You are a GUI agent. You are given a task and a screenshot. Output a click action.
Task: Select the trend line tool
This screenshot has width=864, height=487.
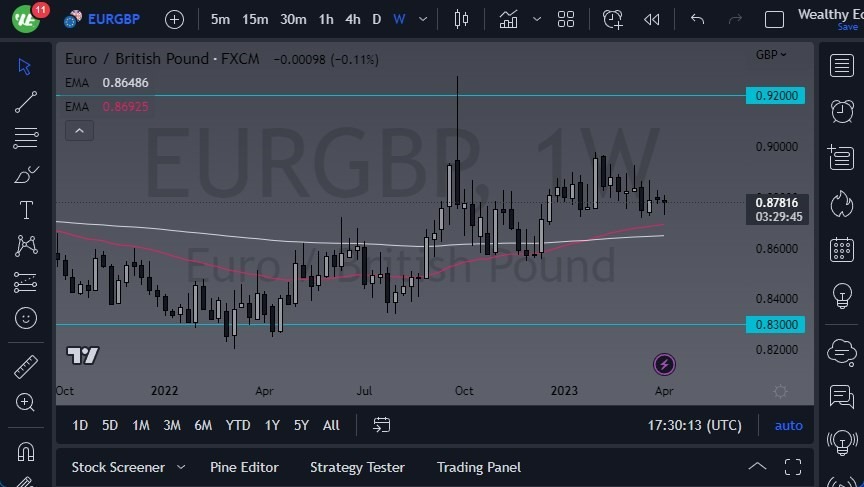click(x=26, y=102)
